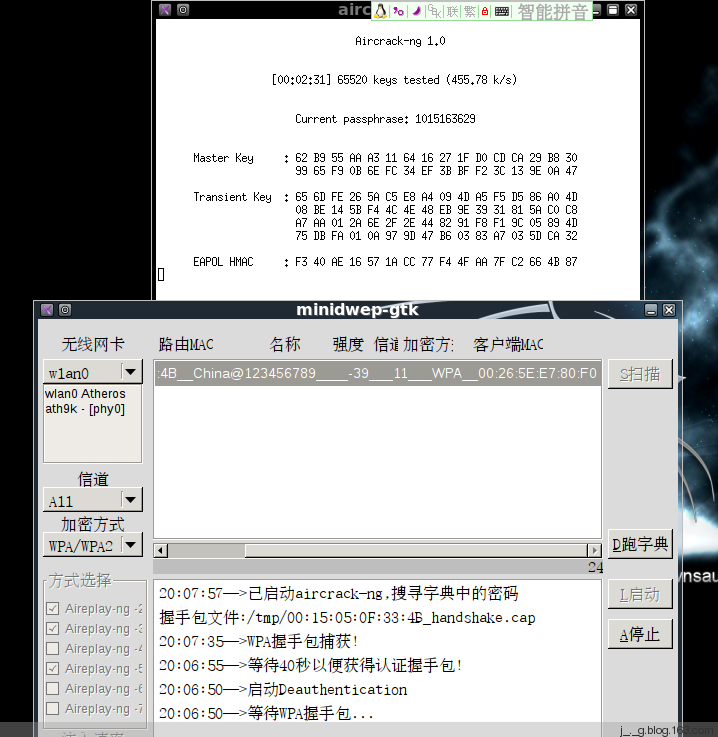Toggle the GBK charset icon in the IME bar
The height and width of the screenshot is (737, 718).
tap(435, 11)
